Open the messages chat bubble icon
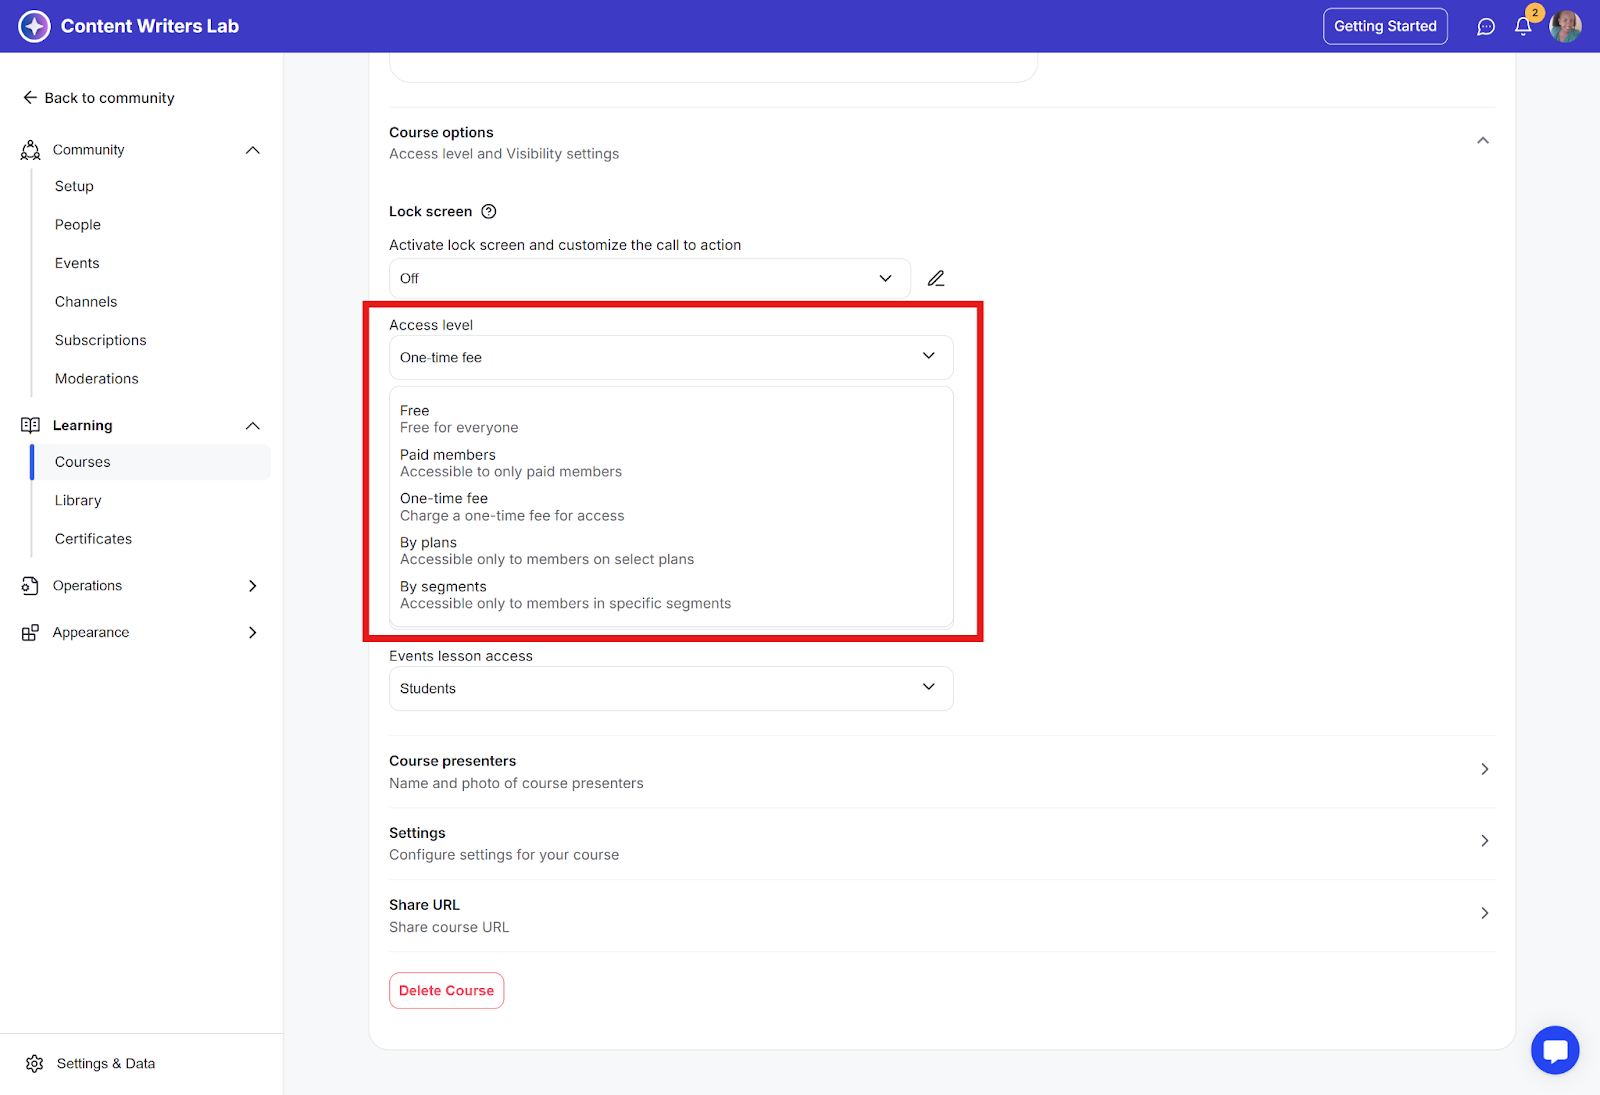The height and width of the screenshot is (1095, 1600). pyautogui.click(x=1486, y=27)
